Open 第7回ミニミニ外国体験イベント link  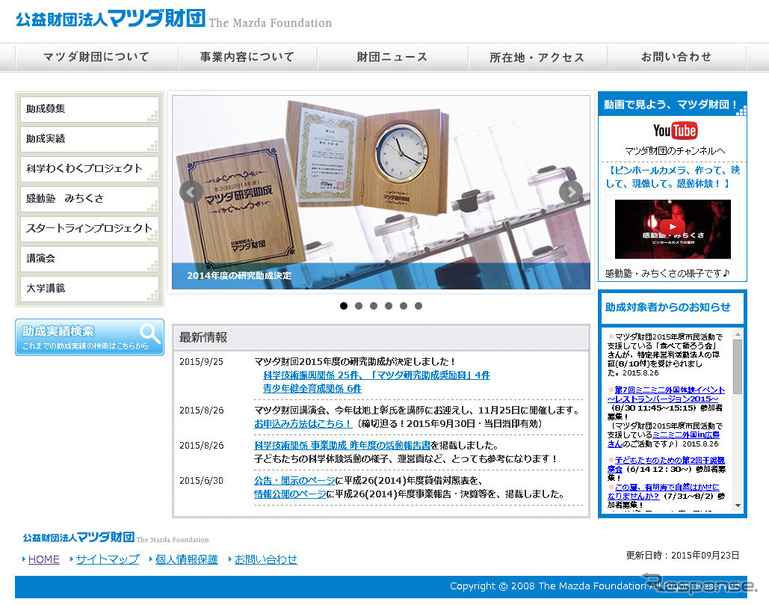[x=666, y=394]
